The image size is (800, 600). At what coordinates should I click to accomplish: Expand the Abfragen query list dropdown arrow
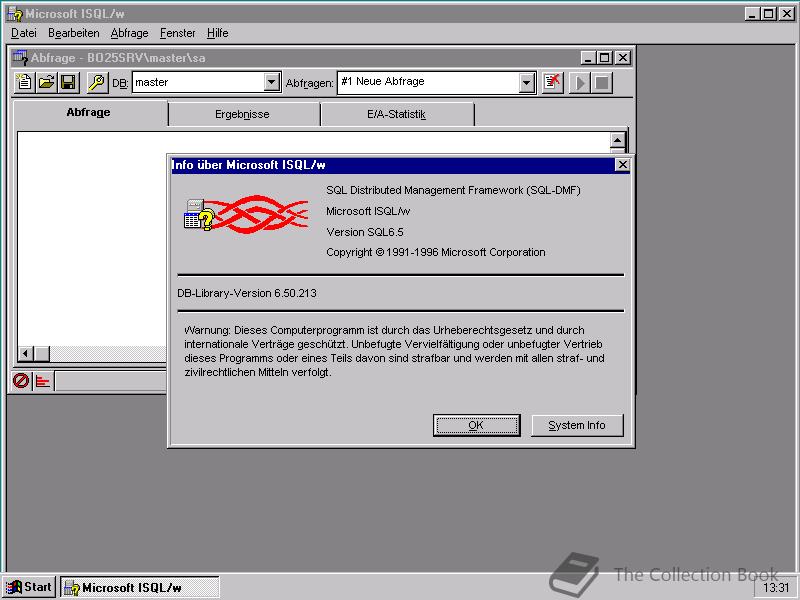pos(527,82)
